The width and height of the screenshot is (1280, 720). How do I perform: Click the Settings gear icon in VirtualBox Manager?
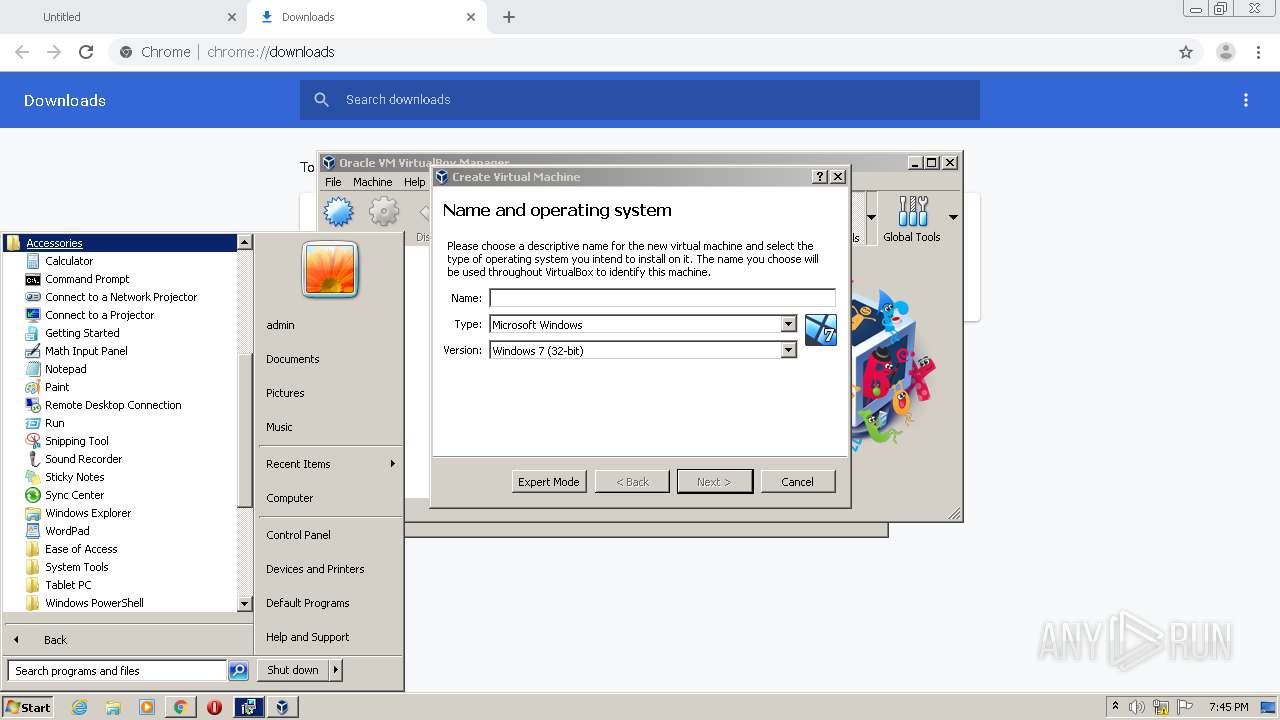[x=384, y=212]
